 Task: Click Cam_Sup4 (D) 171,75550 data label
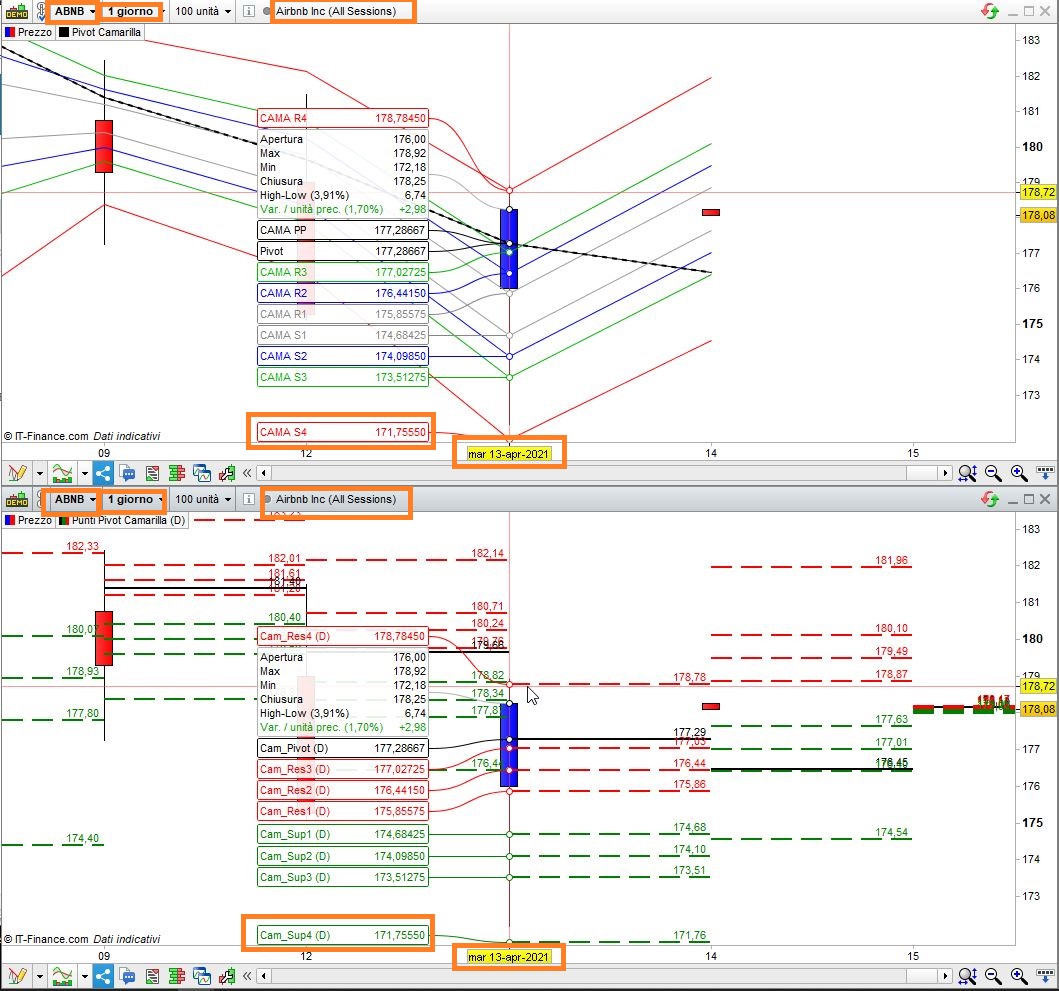pyautogui.click(x=343, y=935)
